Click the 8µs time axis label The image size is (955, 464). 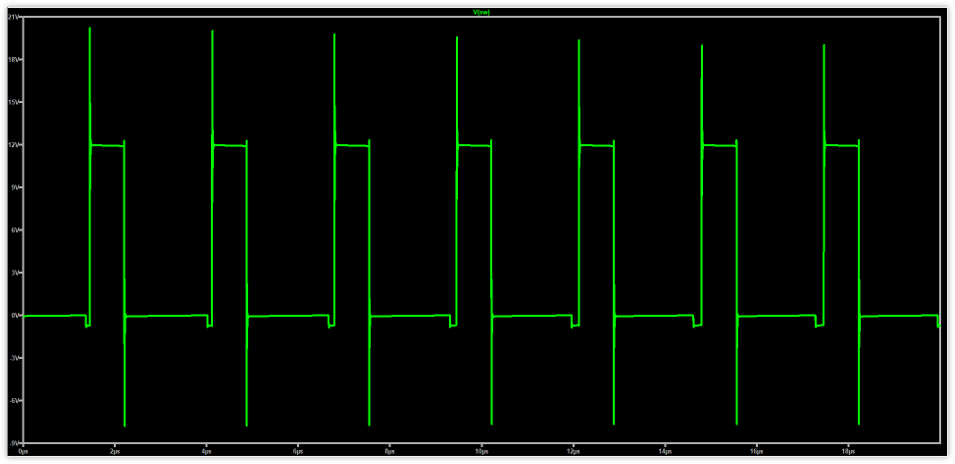[390, 451]
